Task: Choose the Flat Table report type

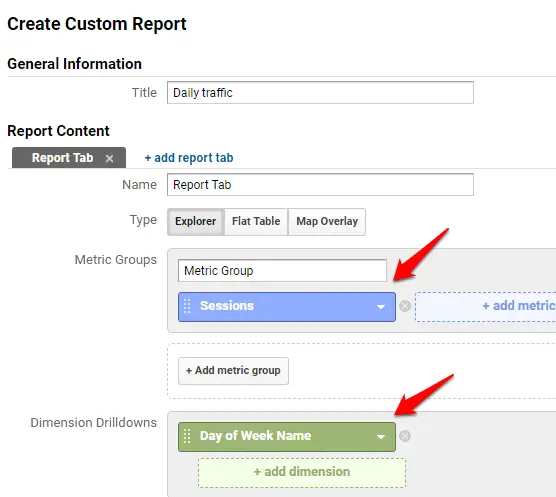Action: coord(256,222)
